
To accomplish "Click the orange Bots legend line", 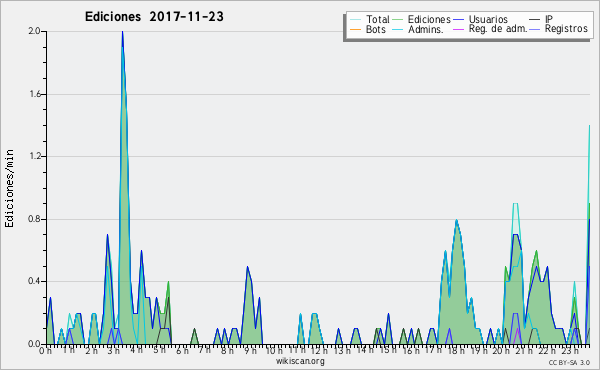I will click(x=355, y=29).
